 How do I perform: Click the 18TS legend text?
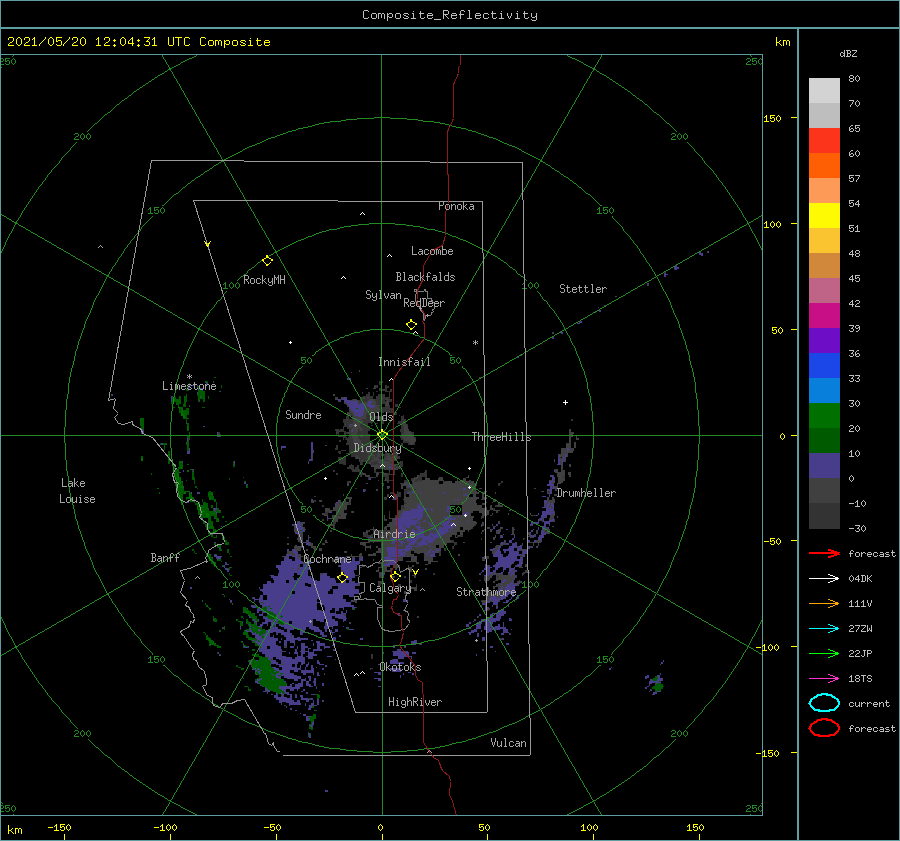pos(860,679)
